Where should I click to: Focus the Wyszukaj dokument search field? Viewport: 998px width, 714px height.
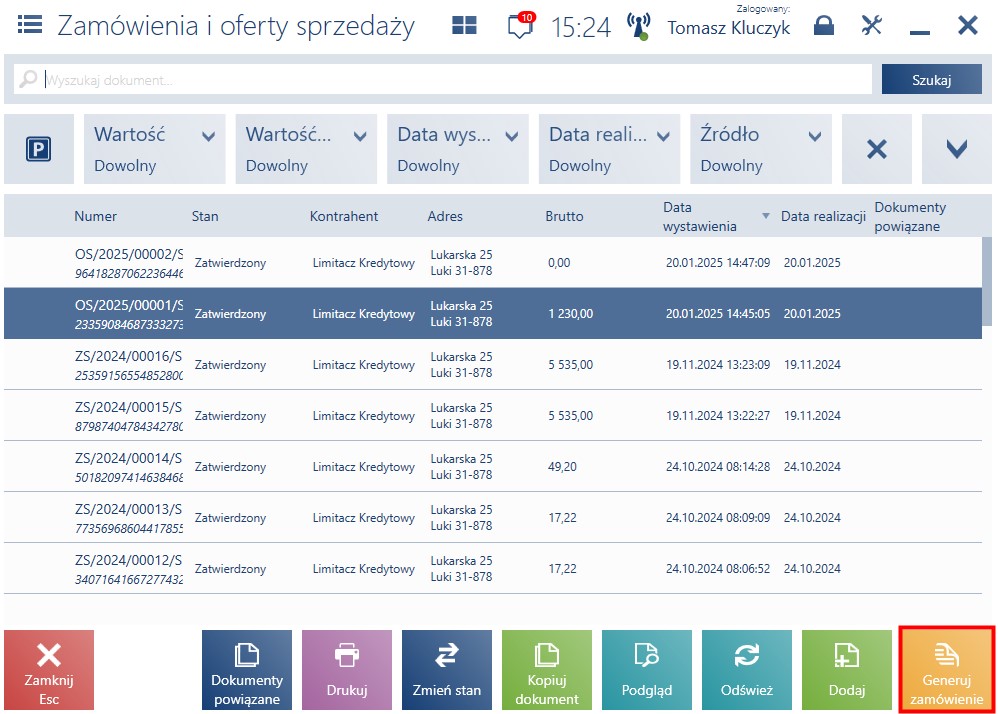click(443, 80)
